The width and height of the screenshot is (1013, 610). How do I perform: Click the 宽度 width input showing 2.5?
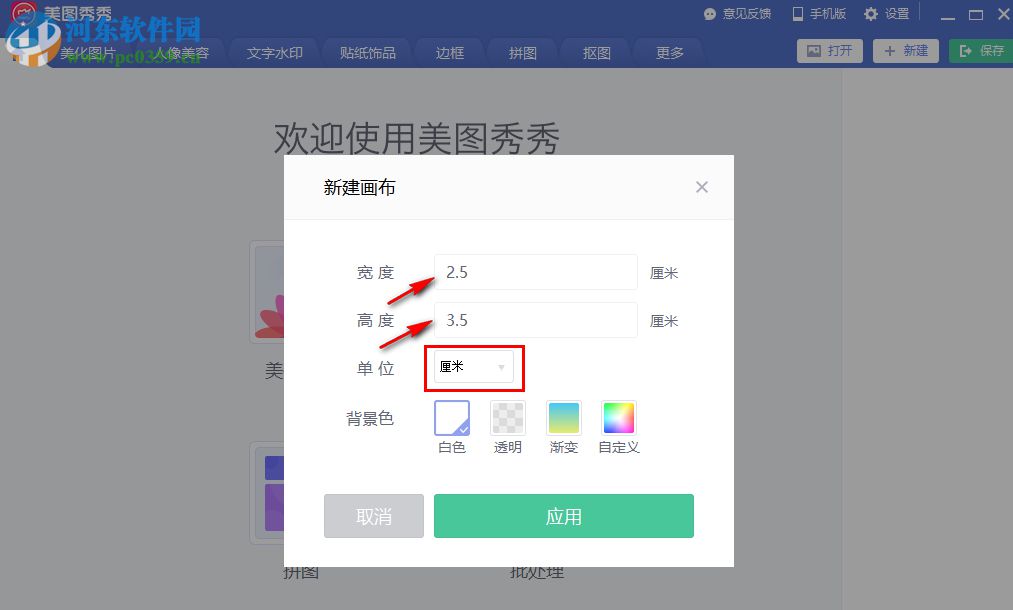pos(535,271)
